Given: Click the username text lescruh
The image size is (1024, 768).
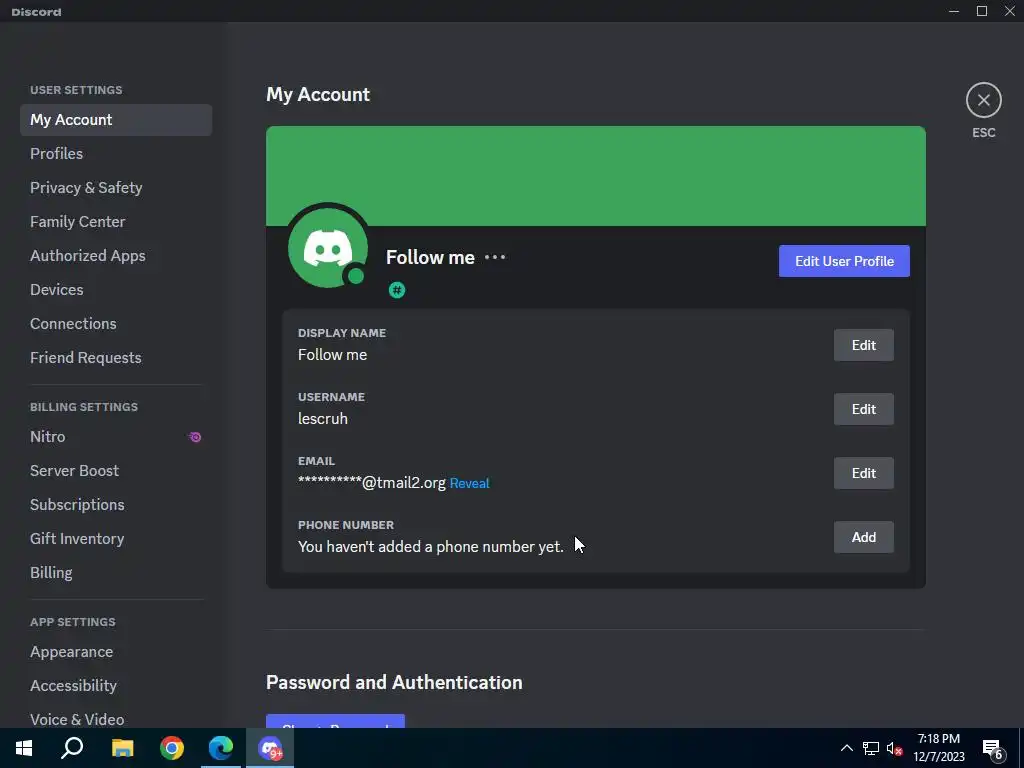Looking at the screenshot, I should click(x=323, y=419).
